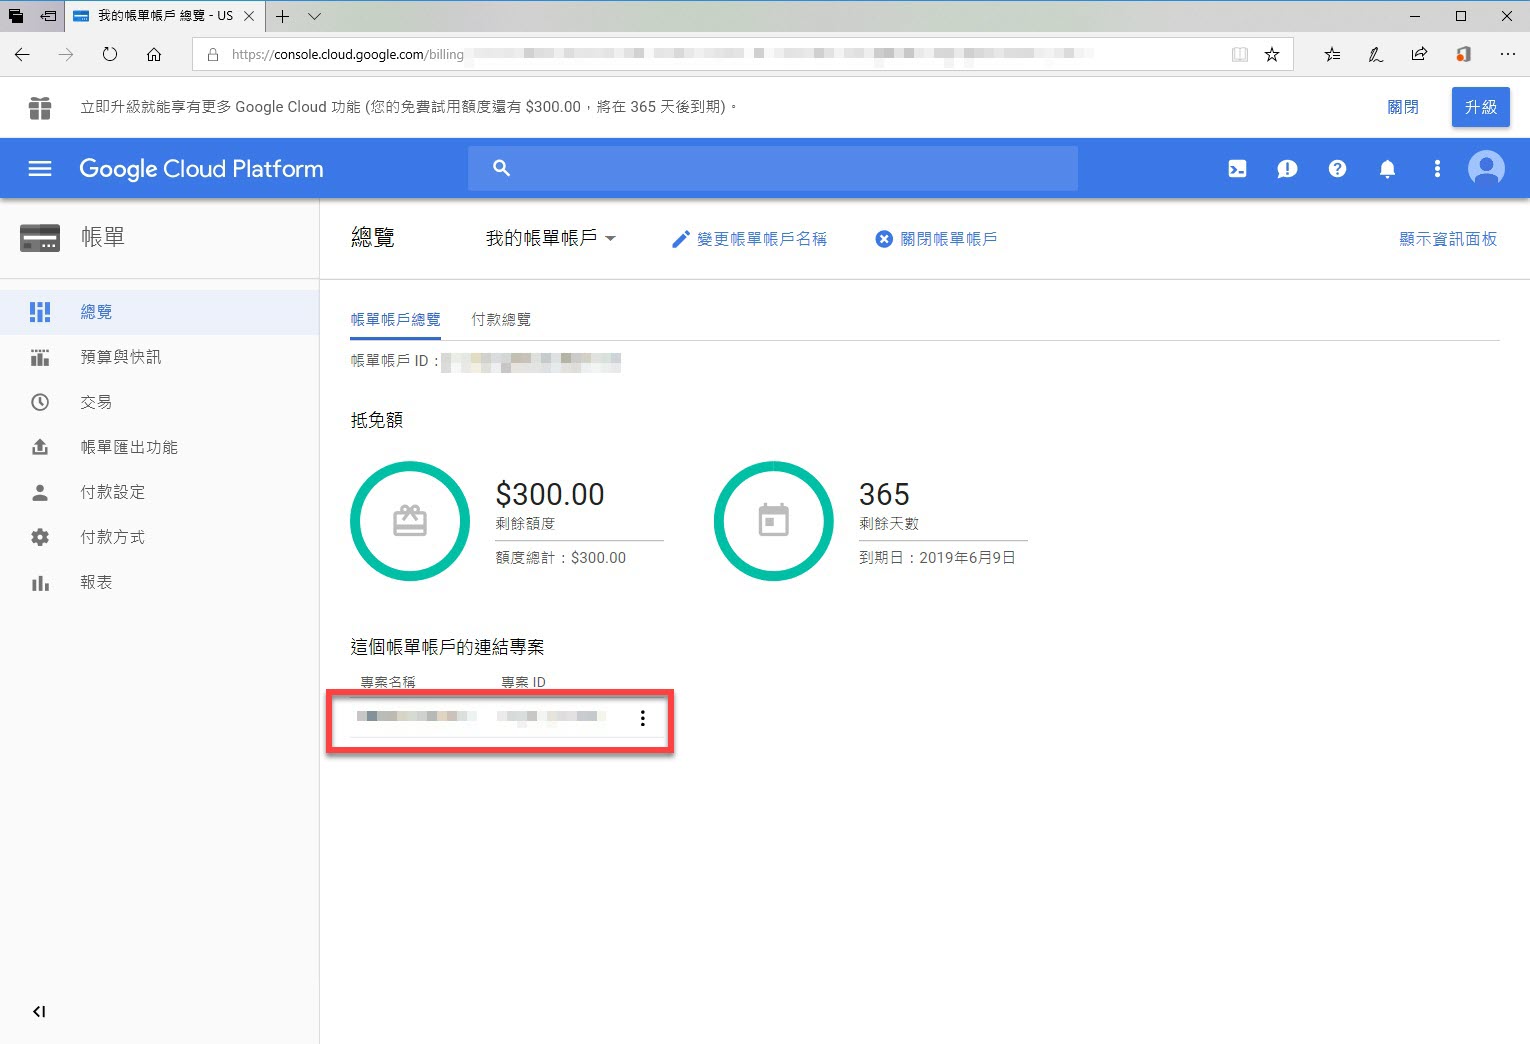Click the 到期日:2019年6月9日 text
The width and height of the screenshot is (1530, 1044).
coord(937,558)
